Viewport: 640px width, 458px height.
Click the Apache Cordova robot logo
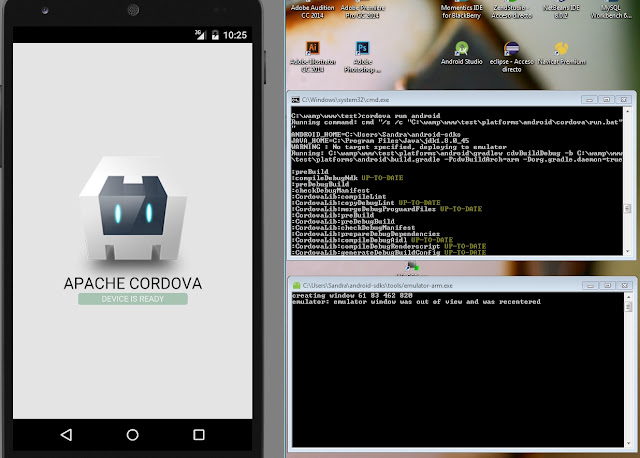(x=133, y=209)
